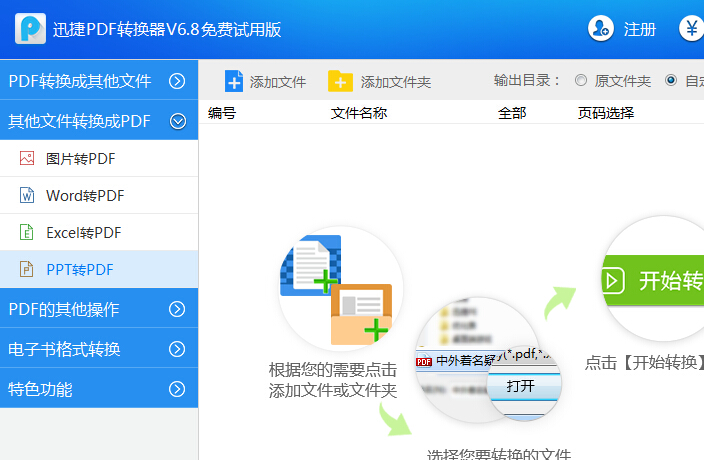This screenshot has width=704, height=460.
Task: Click the Excel转PDF spreadsheet icon
Action: click(x=27, y=232)
